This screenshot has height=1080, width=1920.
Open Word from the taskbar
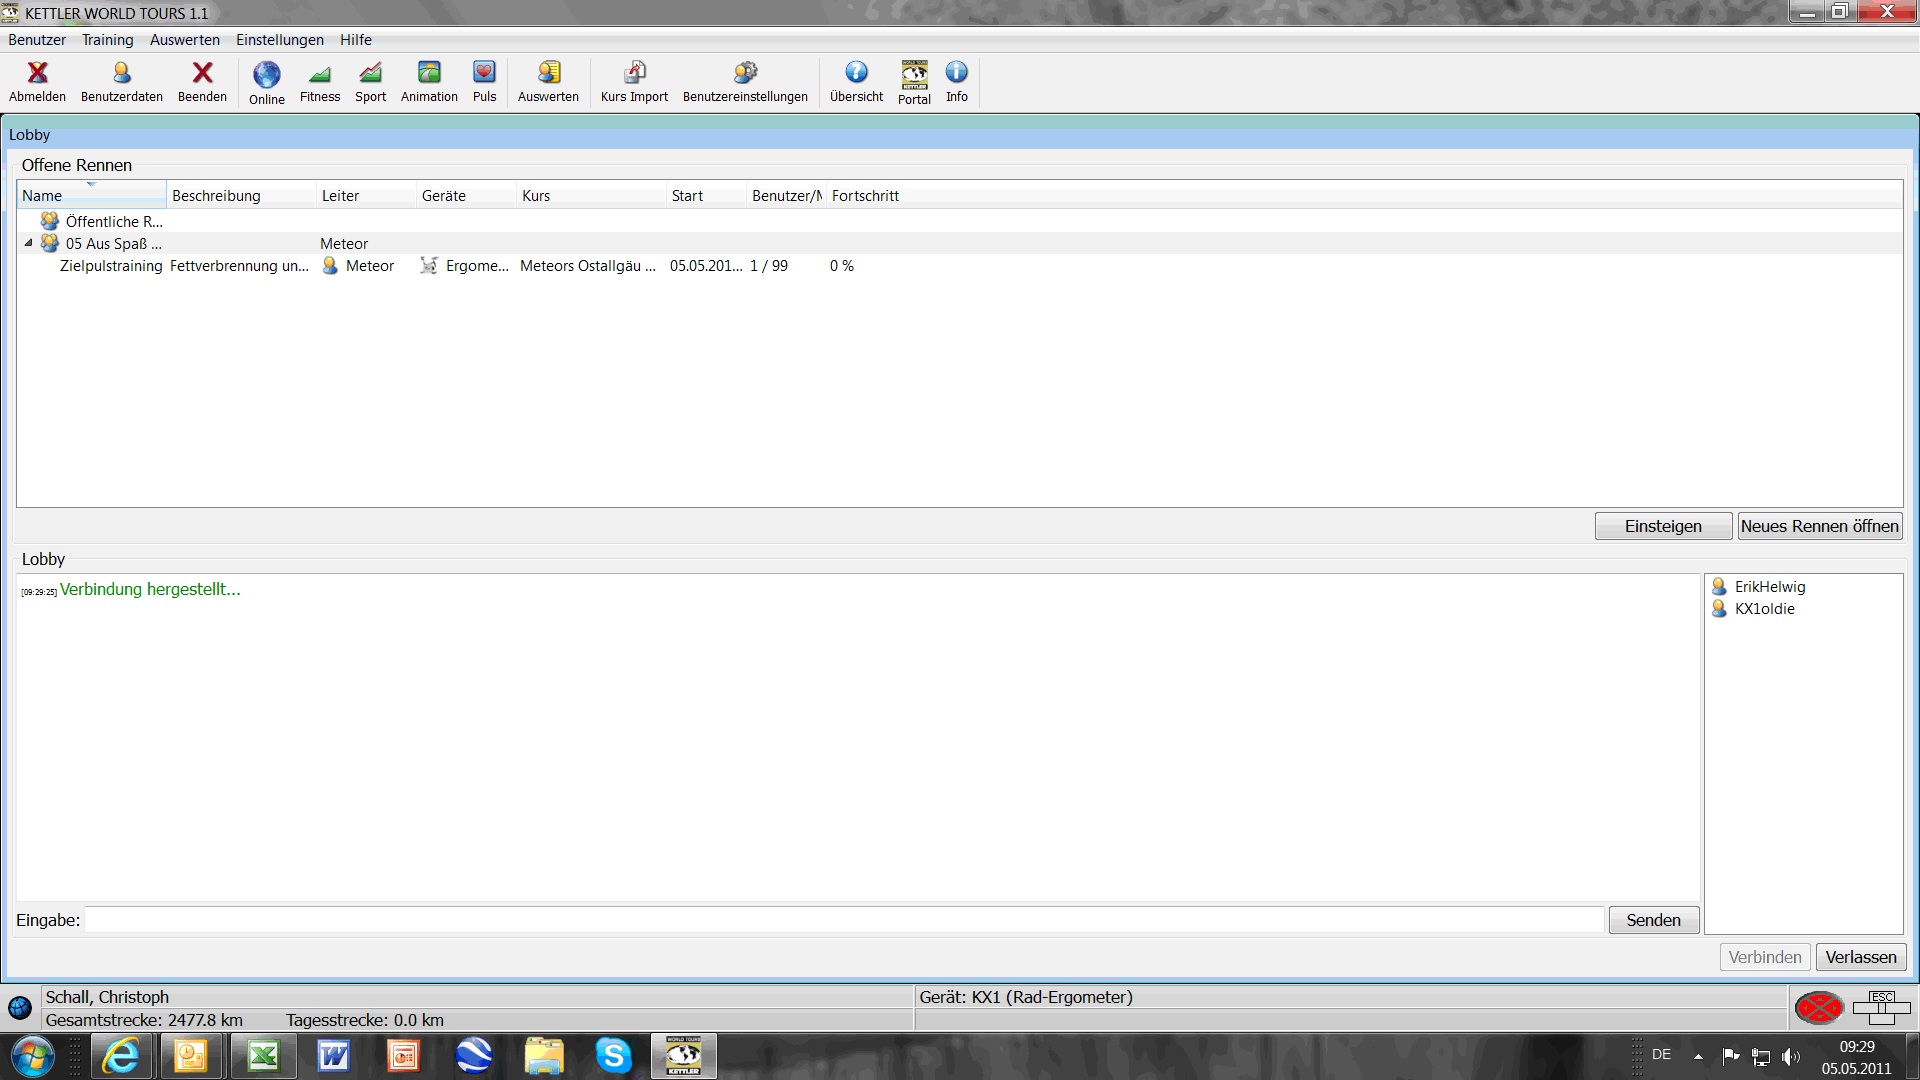tap(333, 1056)
